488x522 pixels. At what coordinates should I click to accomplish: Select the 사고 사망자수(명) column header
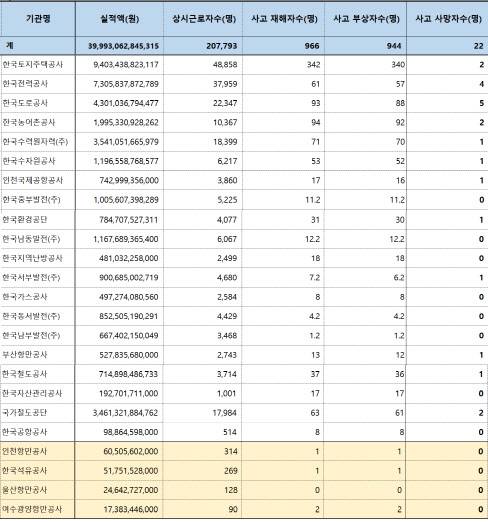448,19
